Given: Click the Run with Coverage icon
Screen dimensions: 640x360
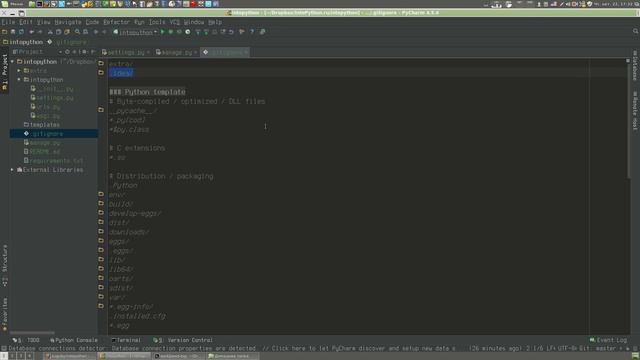Looking at the screenshot, I should tap(179, 32).
